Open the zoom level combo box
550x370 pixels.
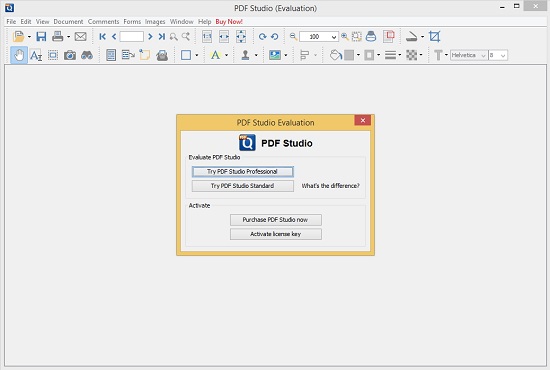click(318, 36)
